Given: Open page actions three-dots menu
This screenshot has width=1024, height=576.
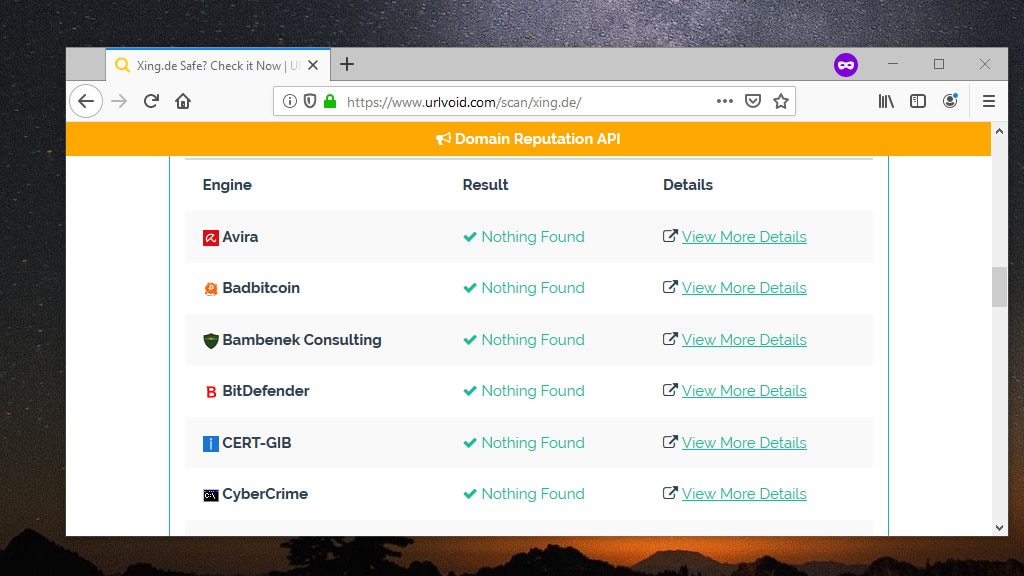Looking at the screenshot, I should tap(724, 101).
